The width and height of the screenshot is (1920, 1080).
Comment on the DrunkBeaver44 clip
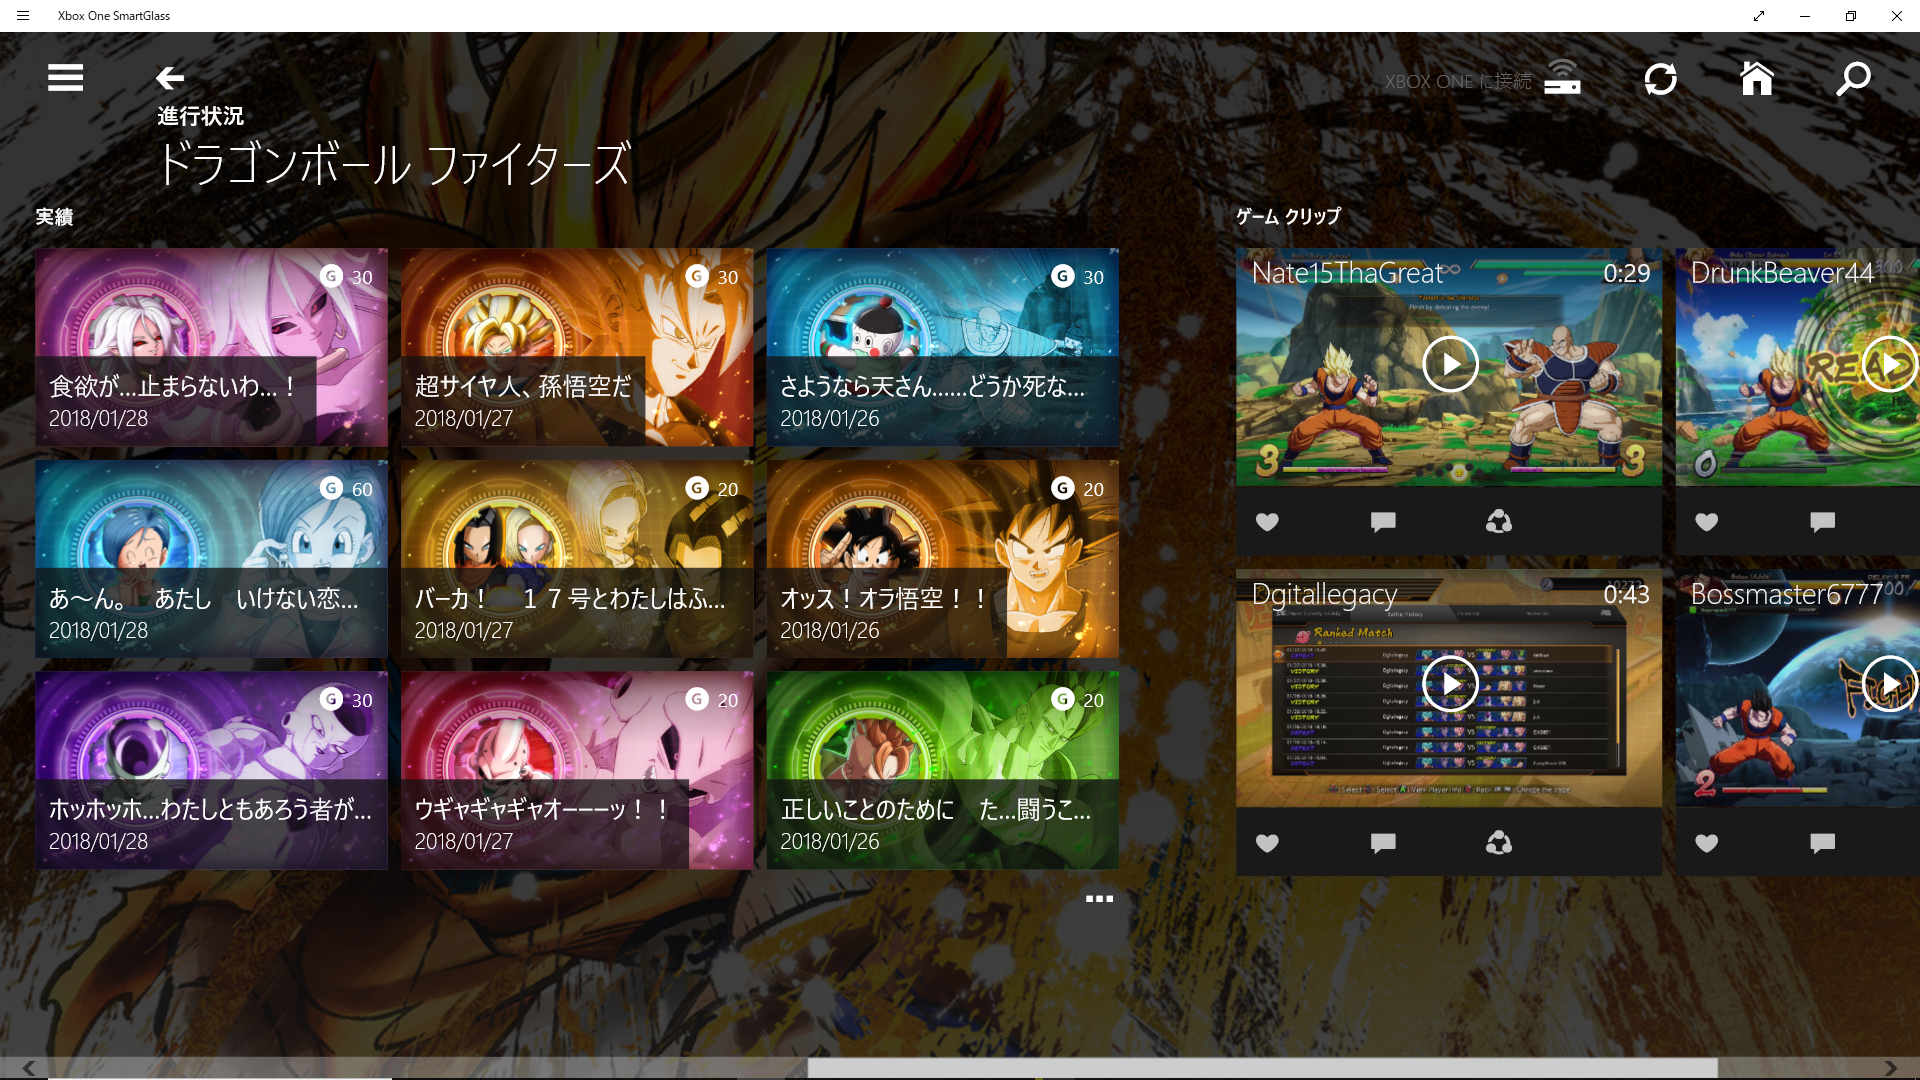1822,522
